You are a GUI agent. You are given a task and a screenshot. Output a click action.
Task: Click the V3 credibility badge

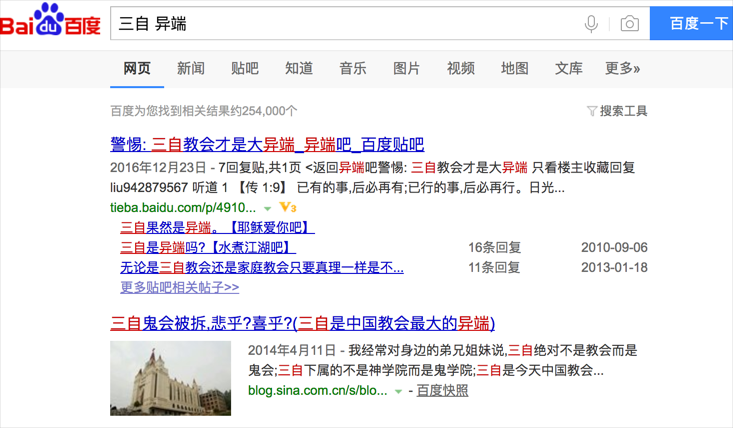288,207
